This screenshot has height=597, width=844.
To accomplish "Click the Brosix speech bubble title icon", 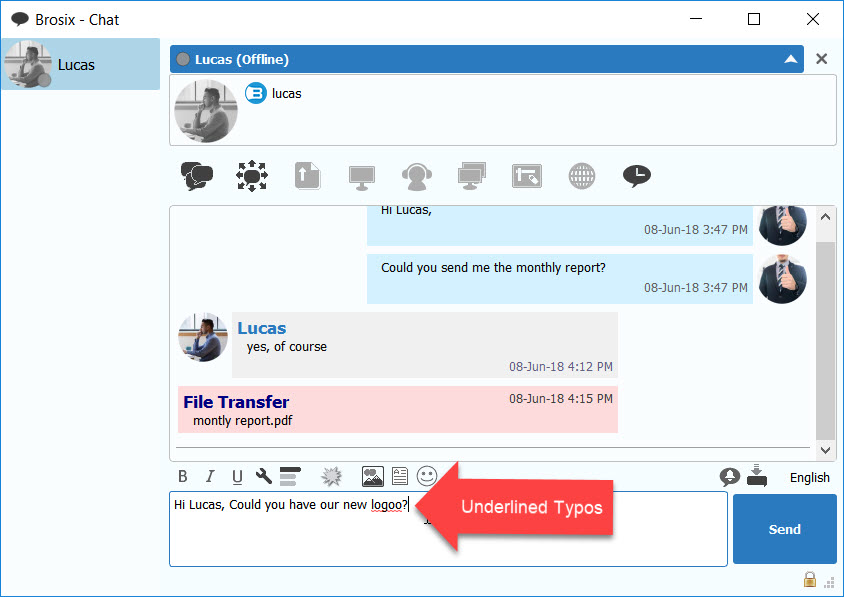I will (20, 19).
